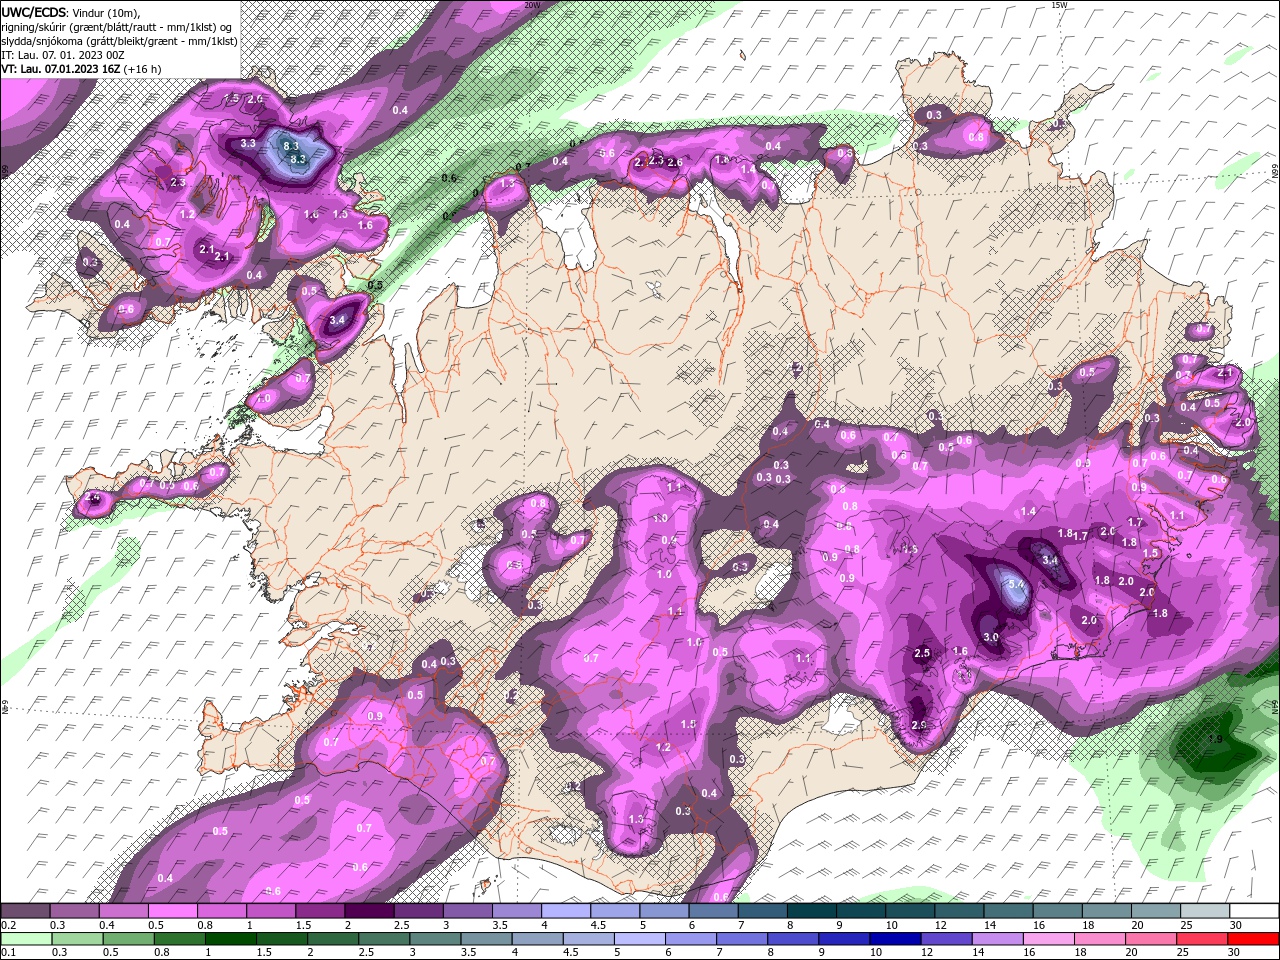
Task: Click the bright pink 0.5 snow legend swatch
Action: coord(172,911)
